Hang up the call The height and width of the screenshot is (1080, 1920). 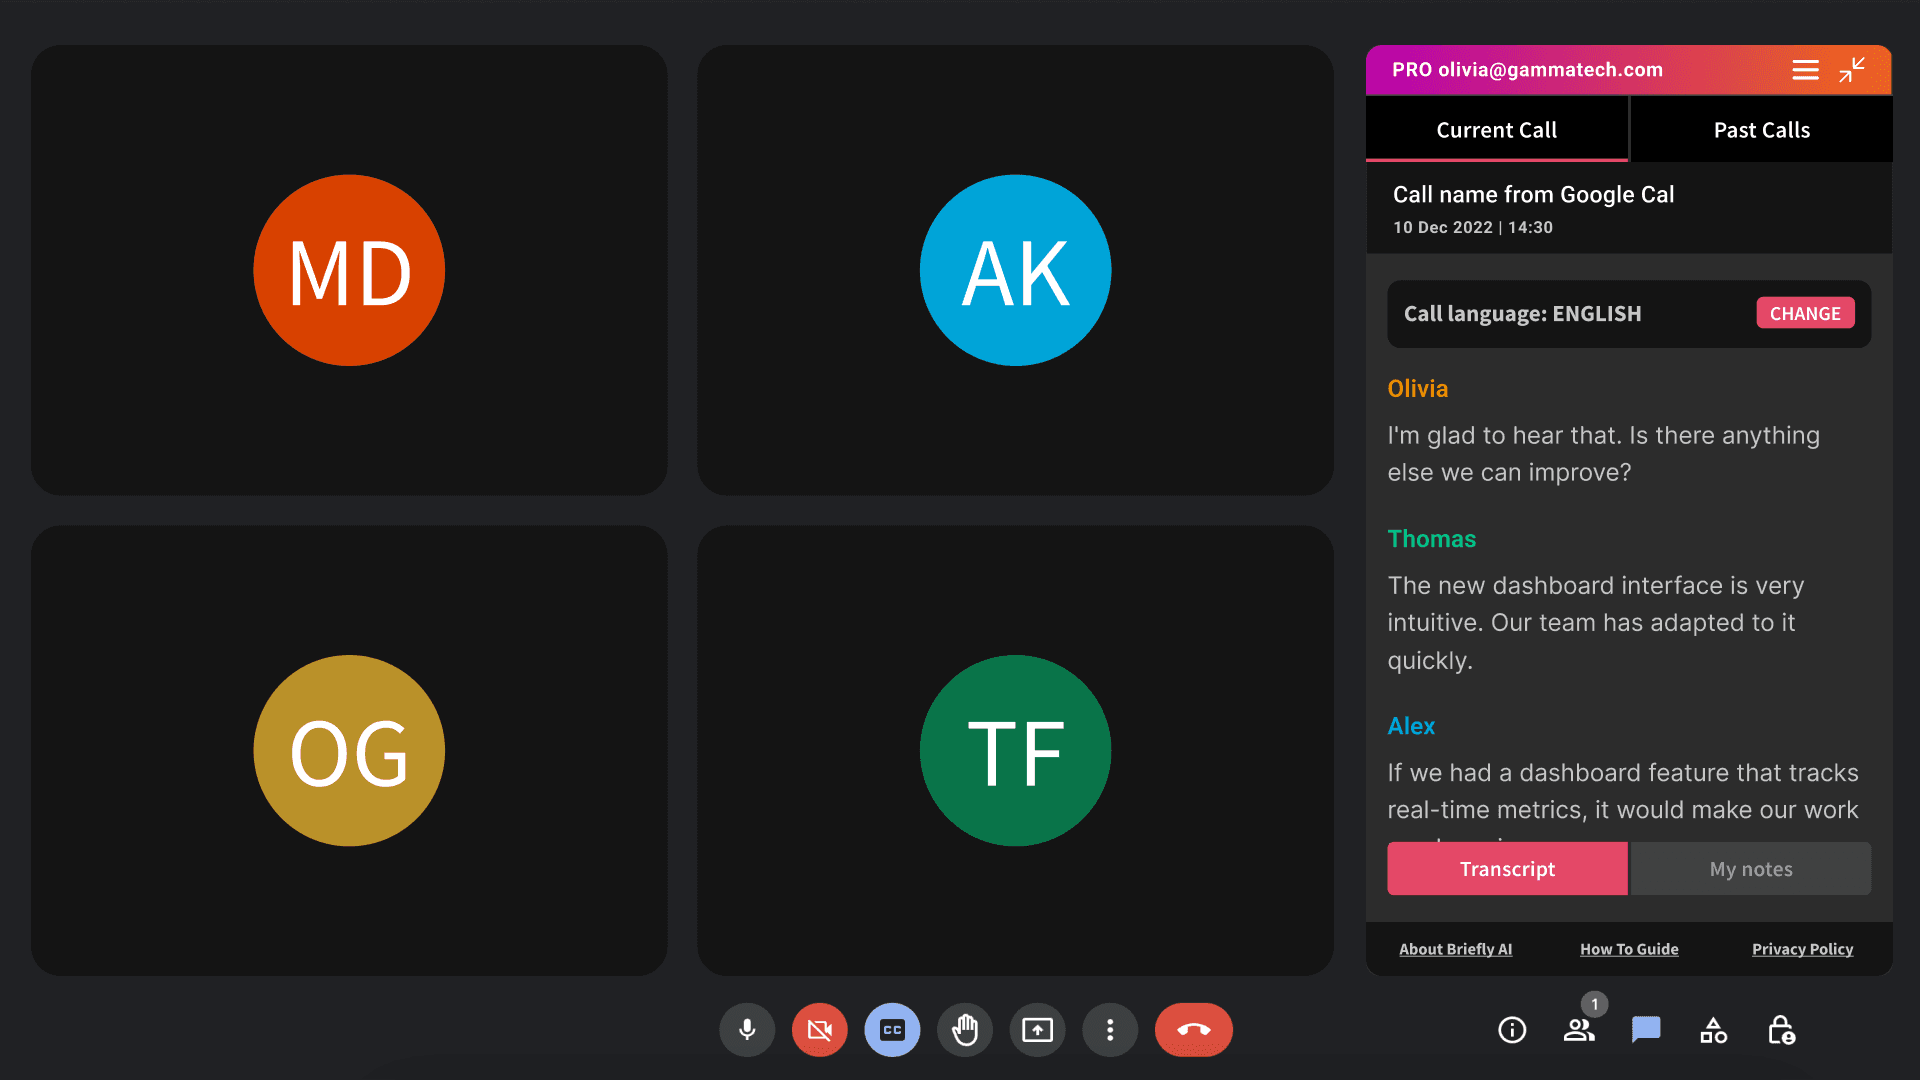pos(1193,1030)
